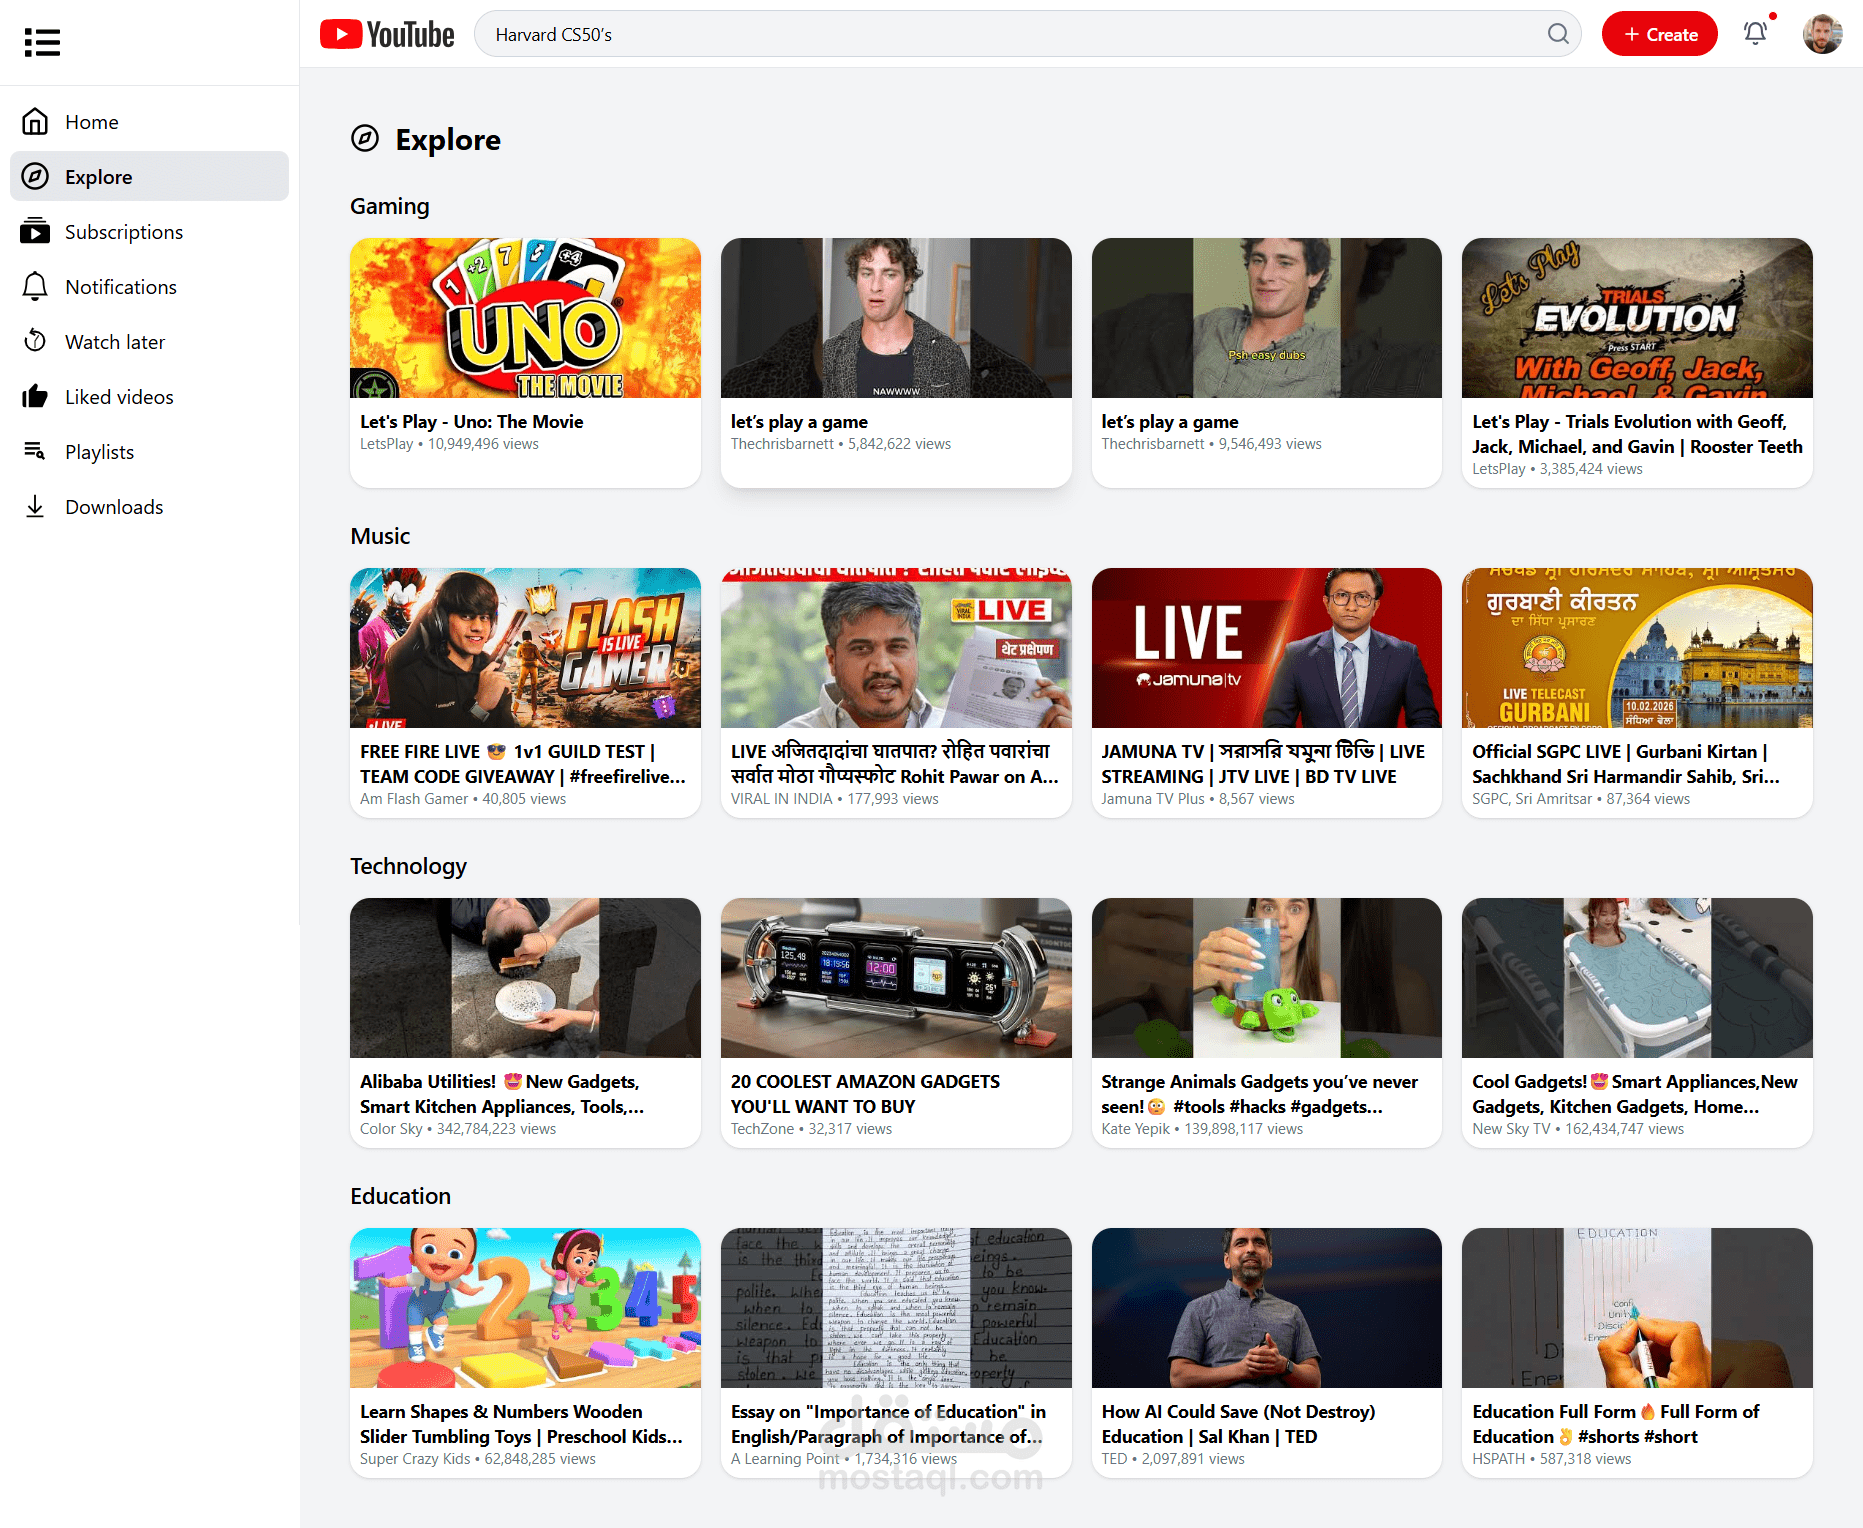
Task: Open Cool Gadgets Smart Appliances thumbnail
Action: [1637, 978]
